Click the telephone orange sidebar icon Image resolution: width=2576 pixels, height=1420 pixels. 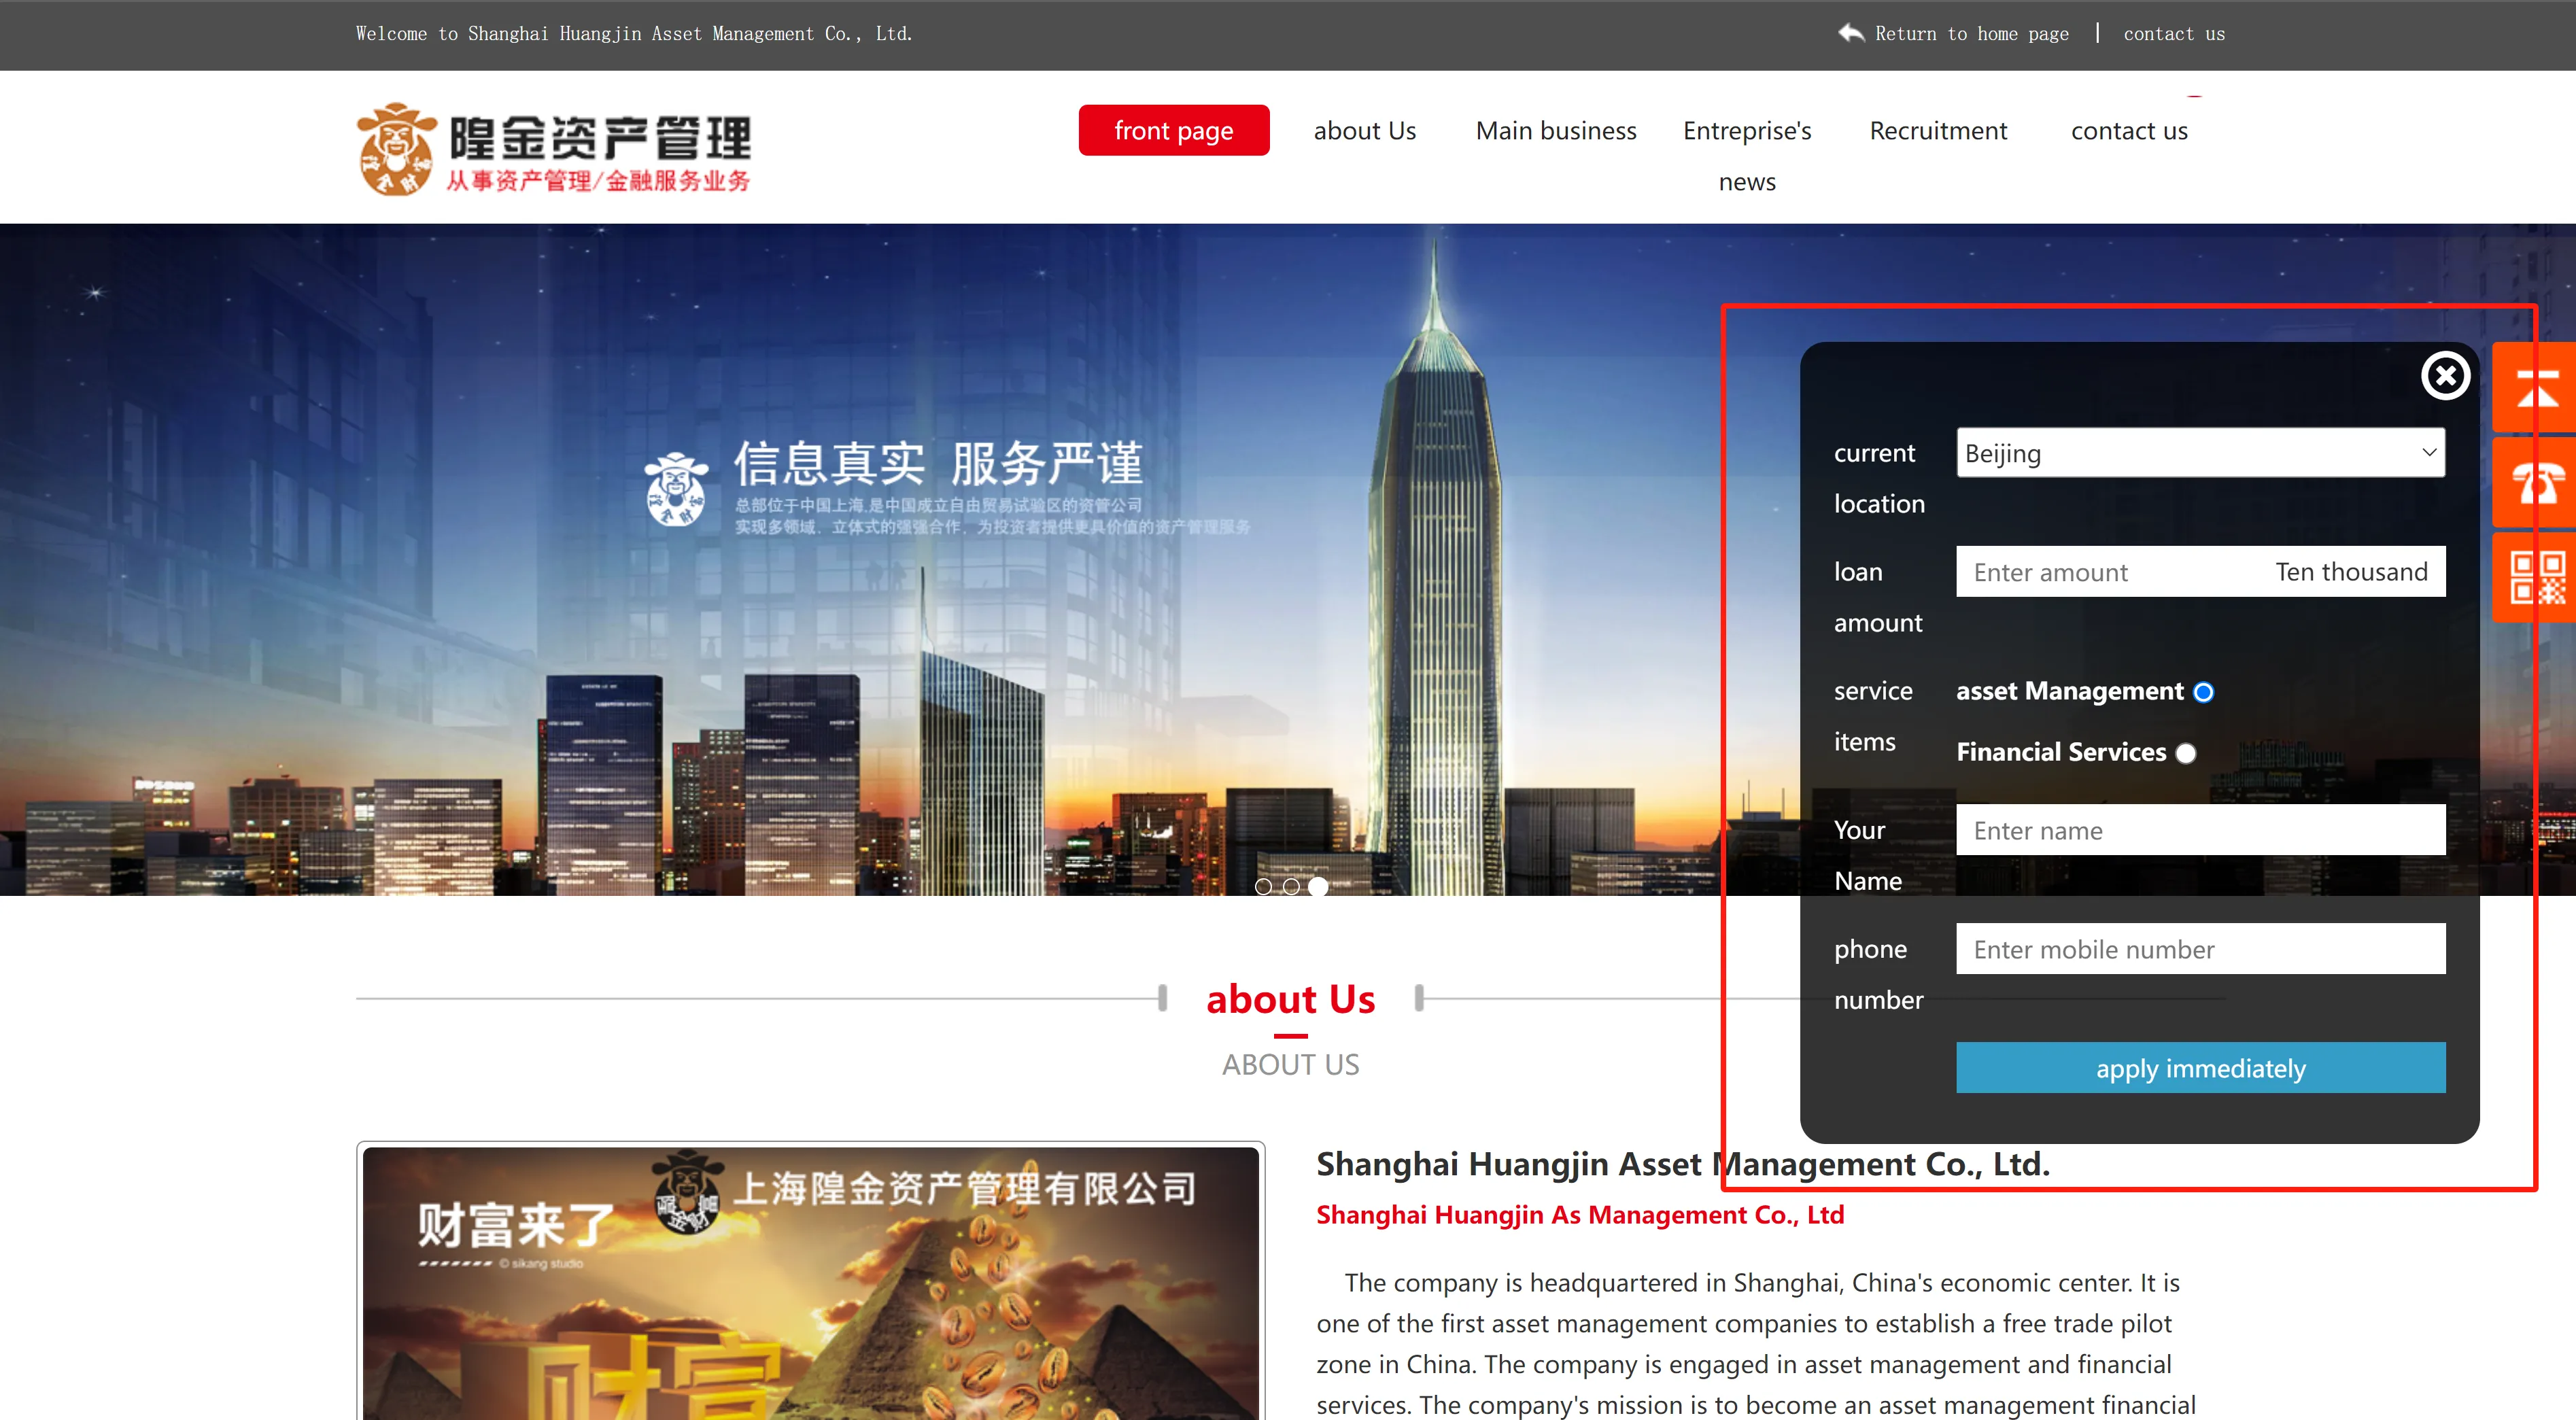[x=2535, y=483]
